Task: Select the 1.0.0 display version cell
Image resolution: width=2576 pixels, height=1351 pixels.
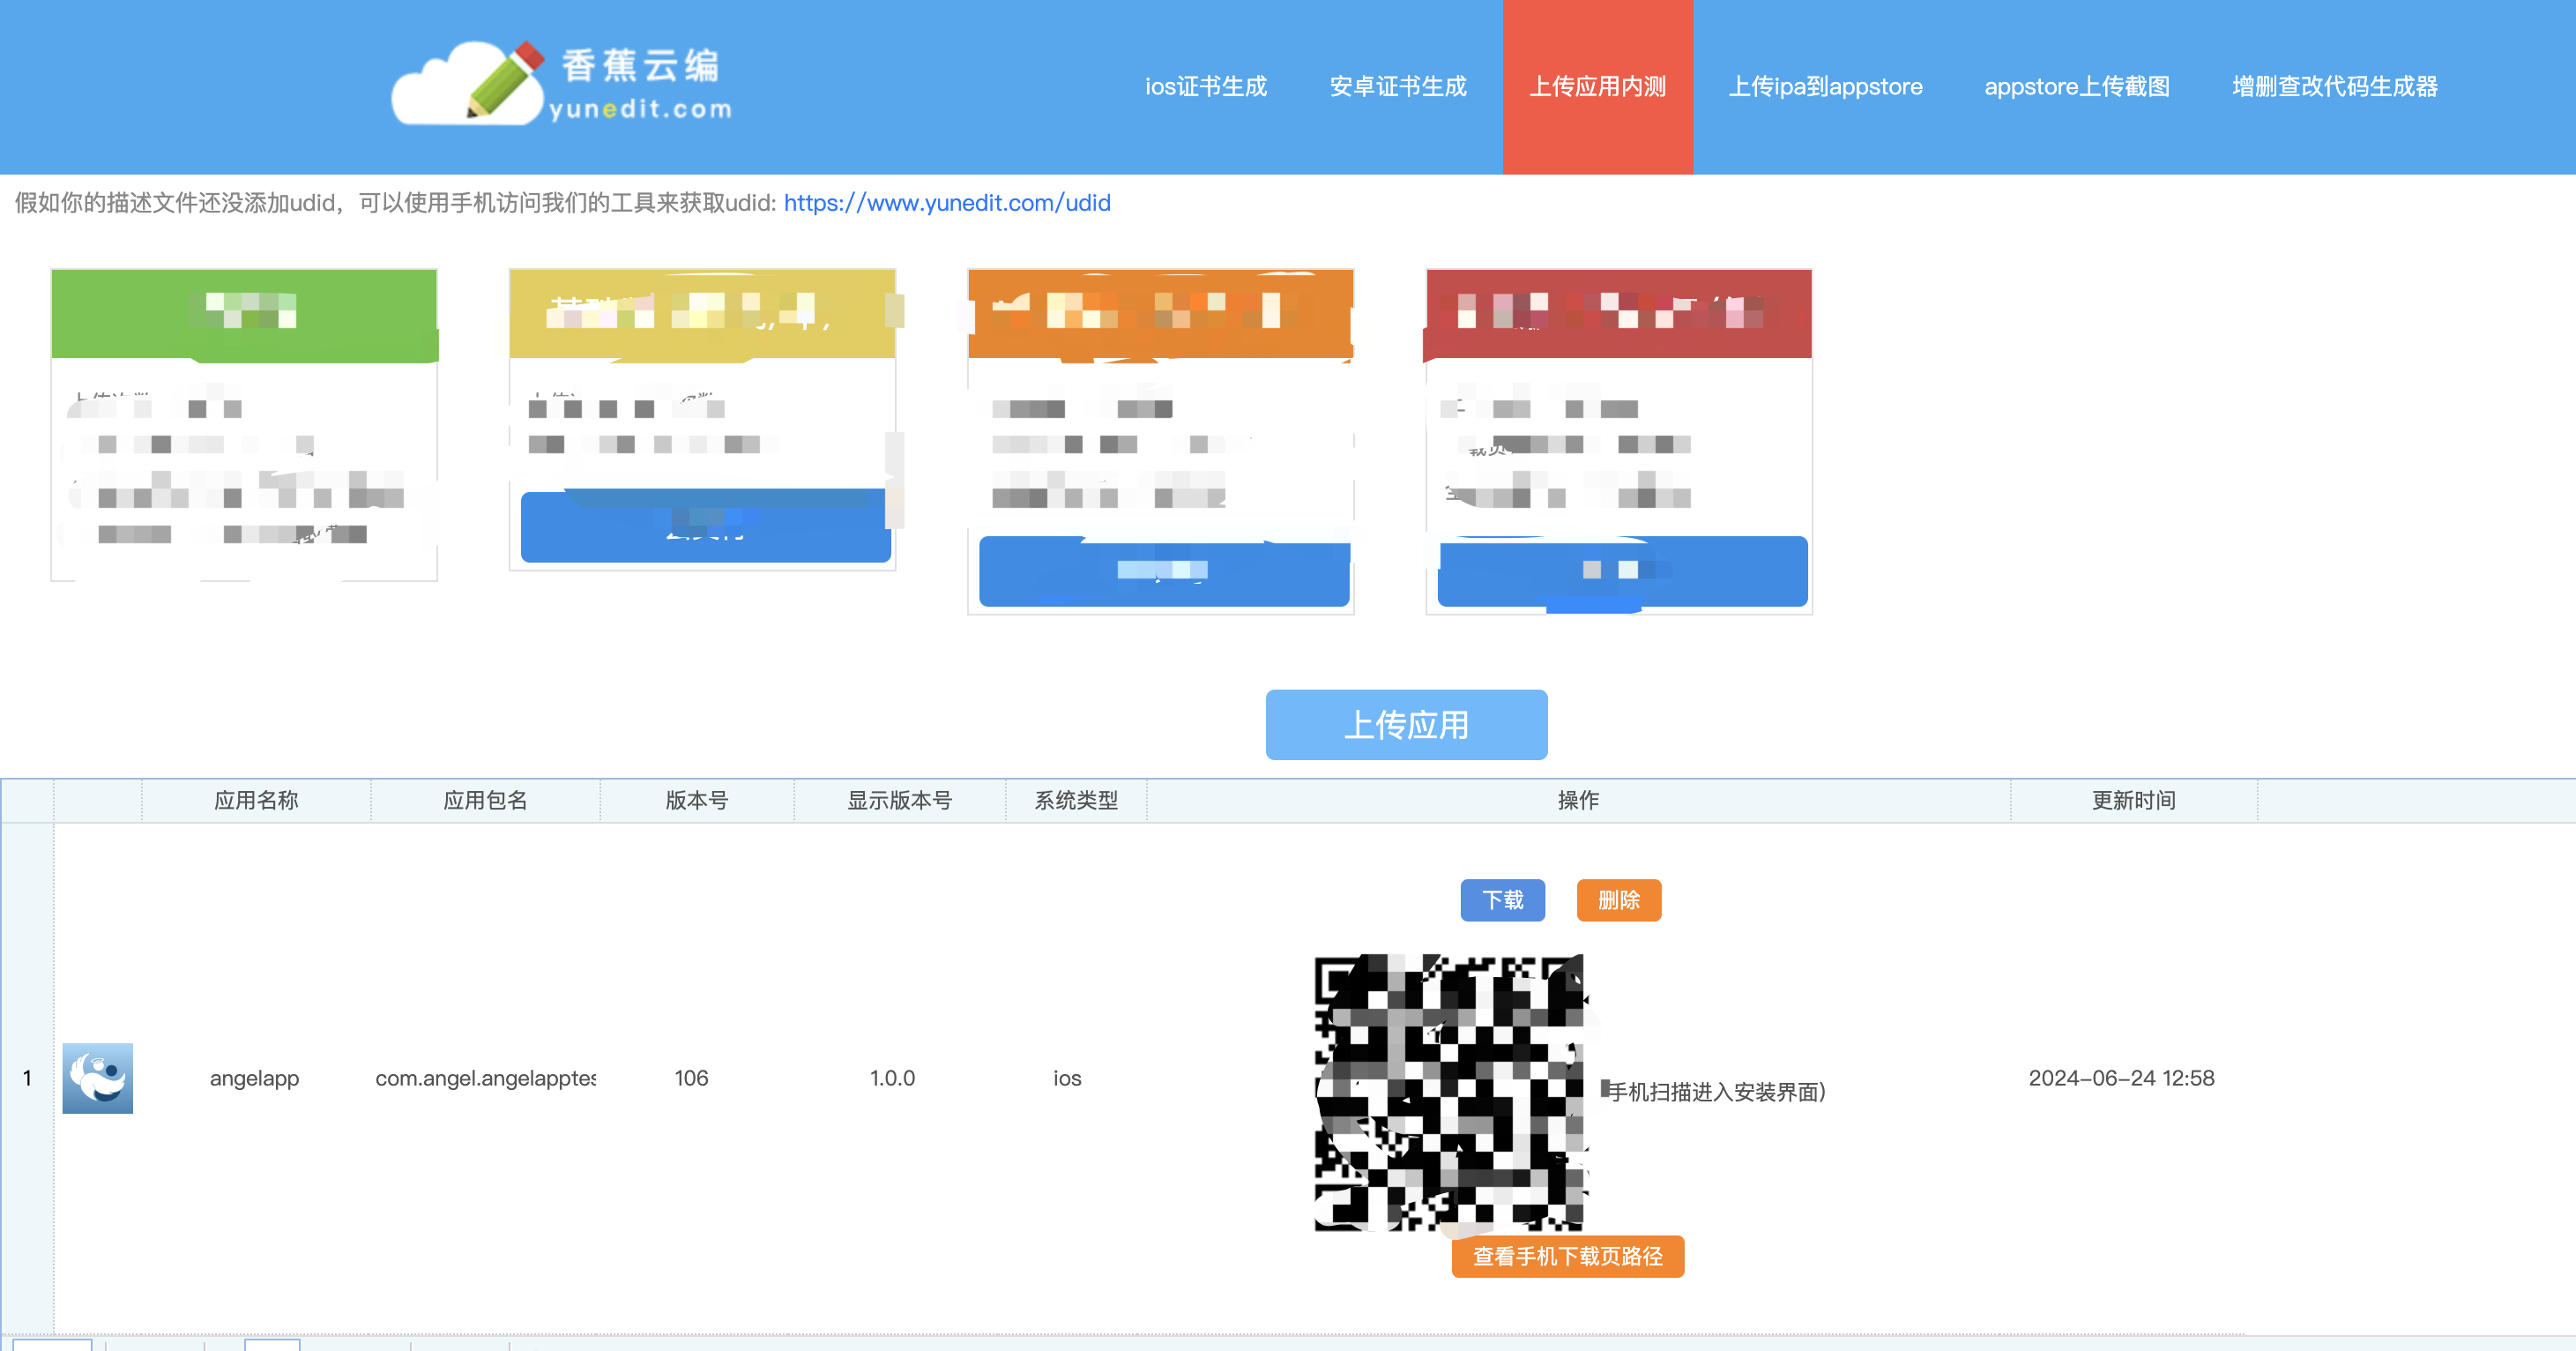Action: tap(892, 1078)
